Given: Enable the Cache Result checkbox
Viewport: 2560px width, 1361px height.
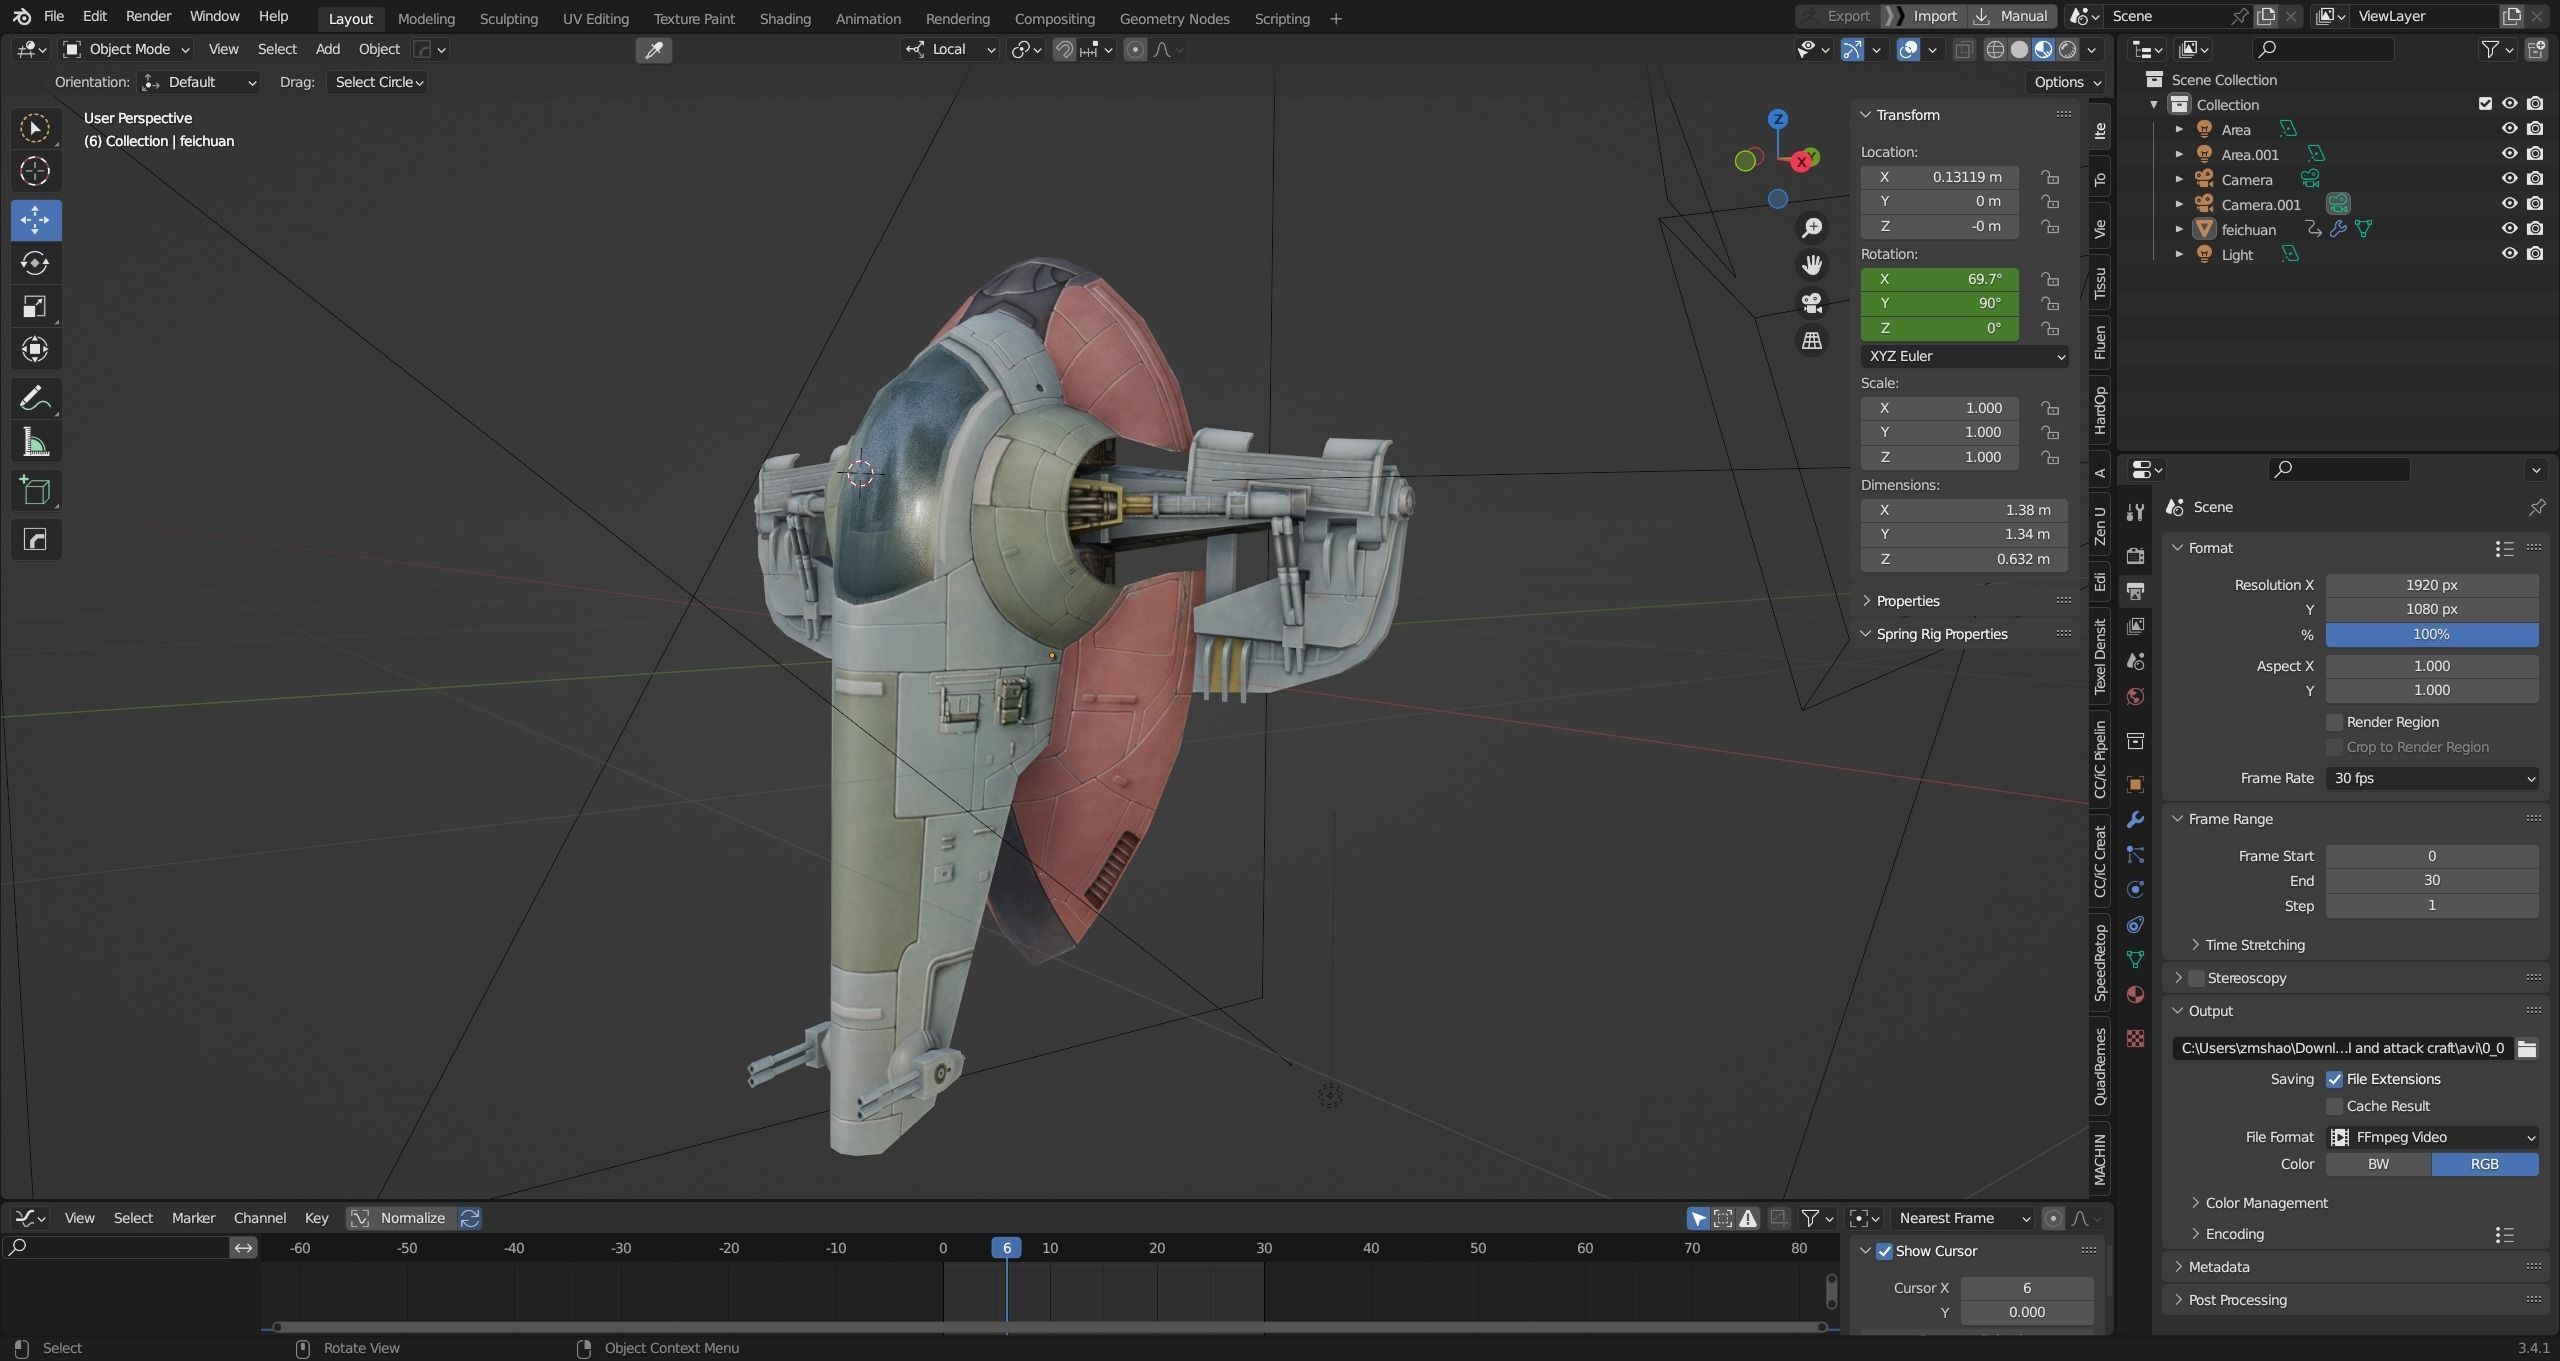Looking at the screenshot, I should (2334, 1106).
